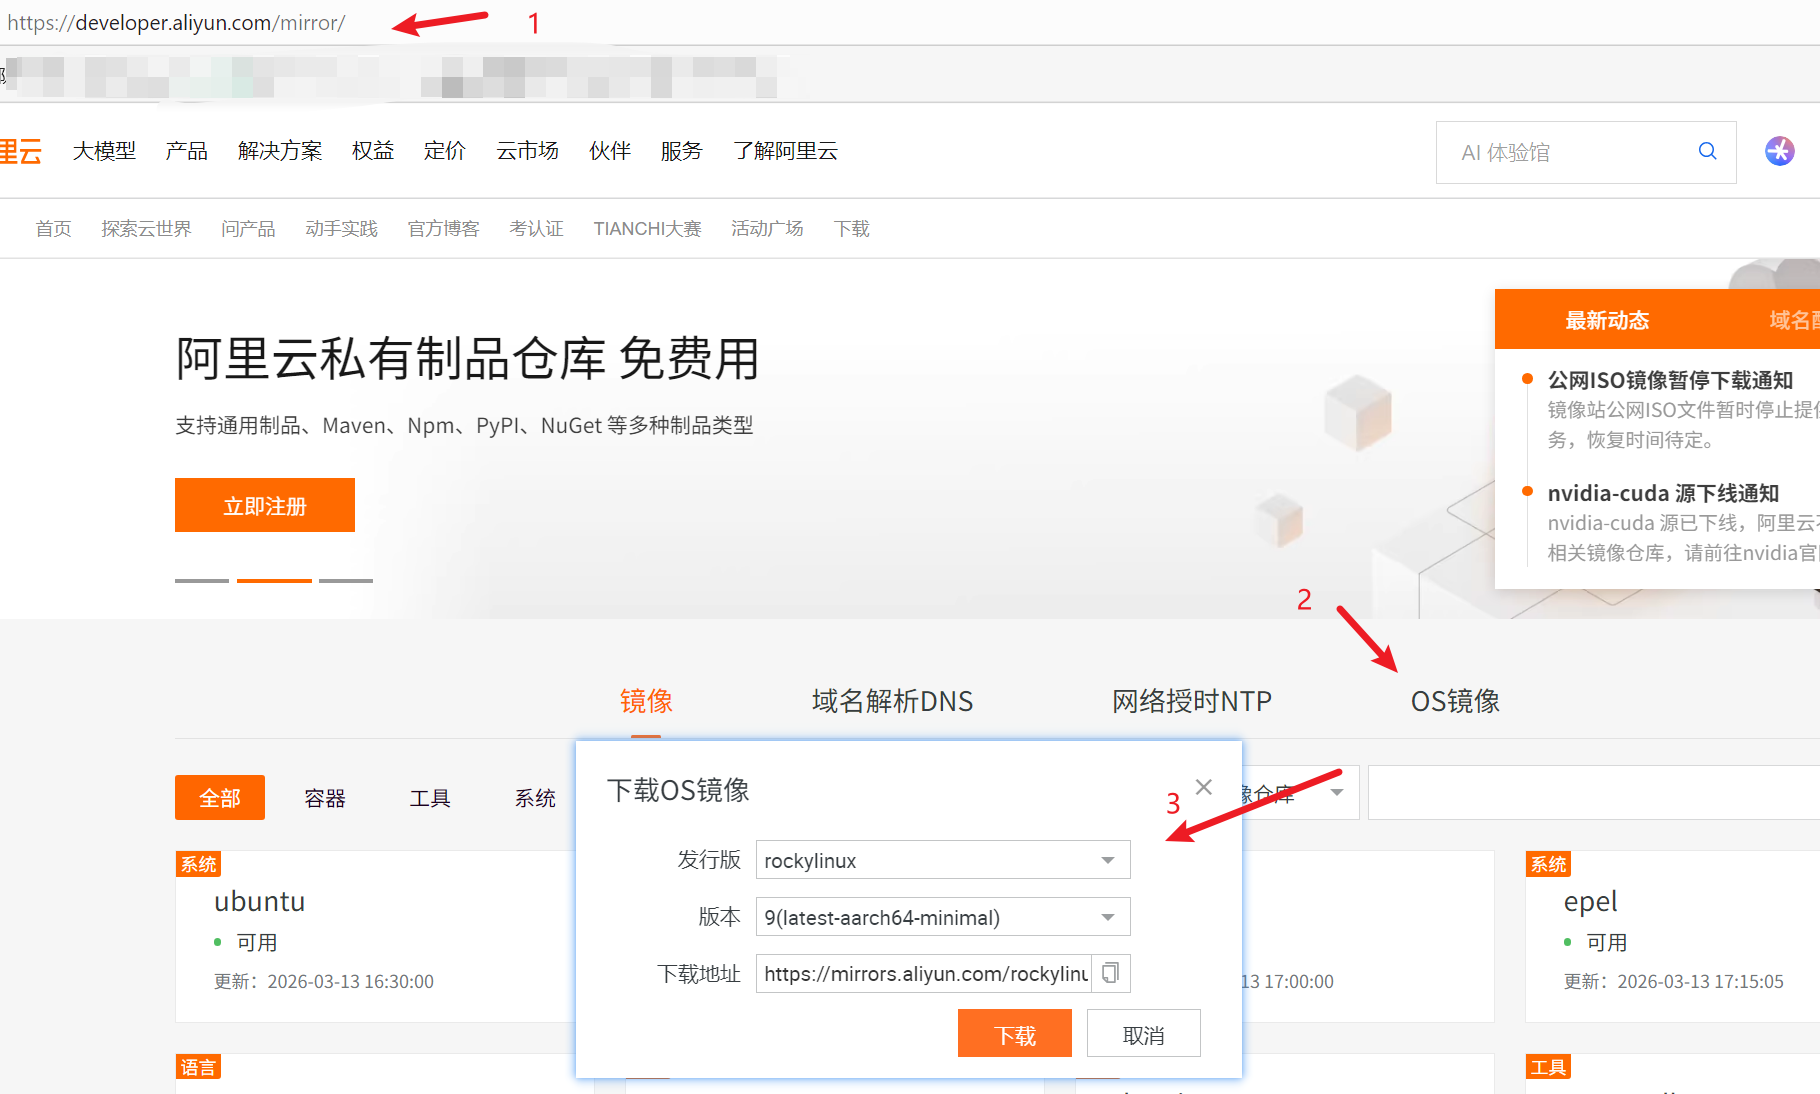1820x1094 pixels.
Task: Click the 系统 tag on the epel card
Action: click(x=1548, y=864)
